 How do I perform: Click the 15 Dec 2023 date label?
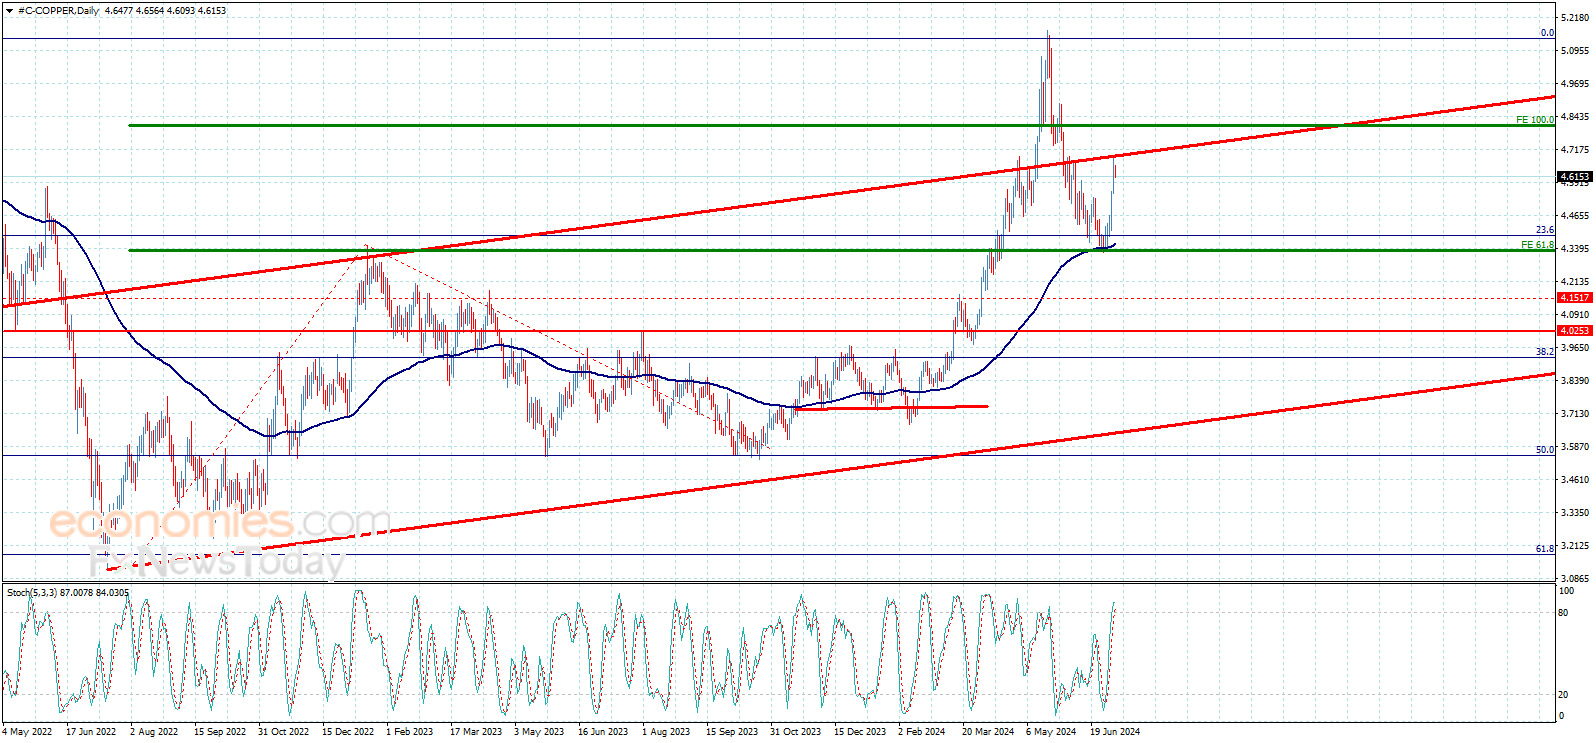(860, 731)
